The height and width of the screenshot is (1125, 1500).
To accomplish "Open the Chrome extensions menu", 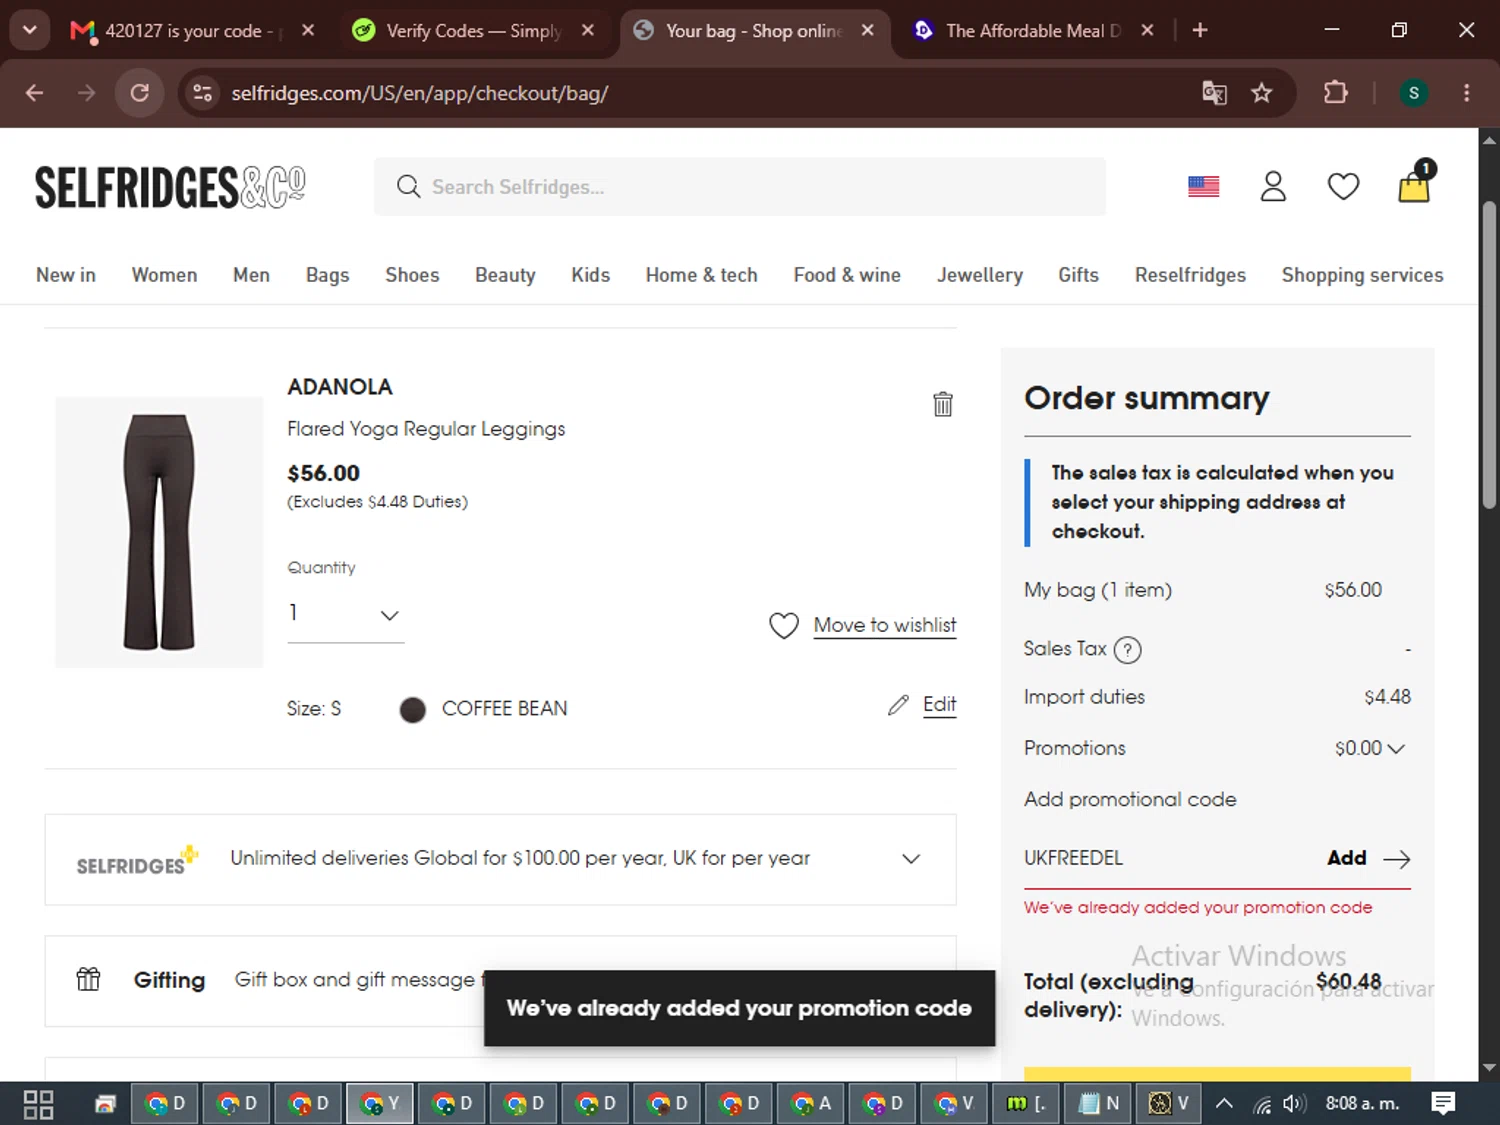I will [x=1336, y=93].
